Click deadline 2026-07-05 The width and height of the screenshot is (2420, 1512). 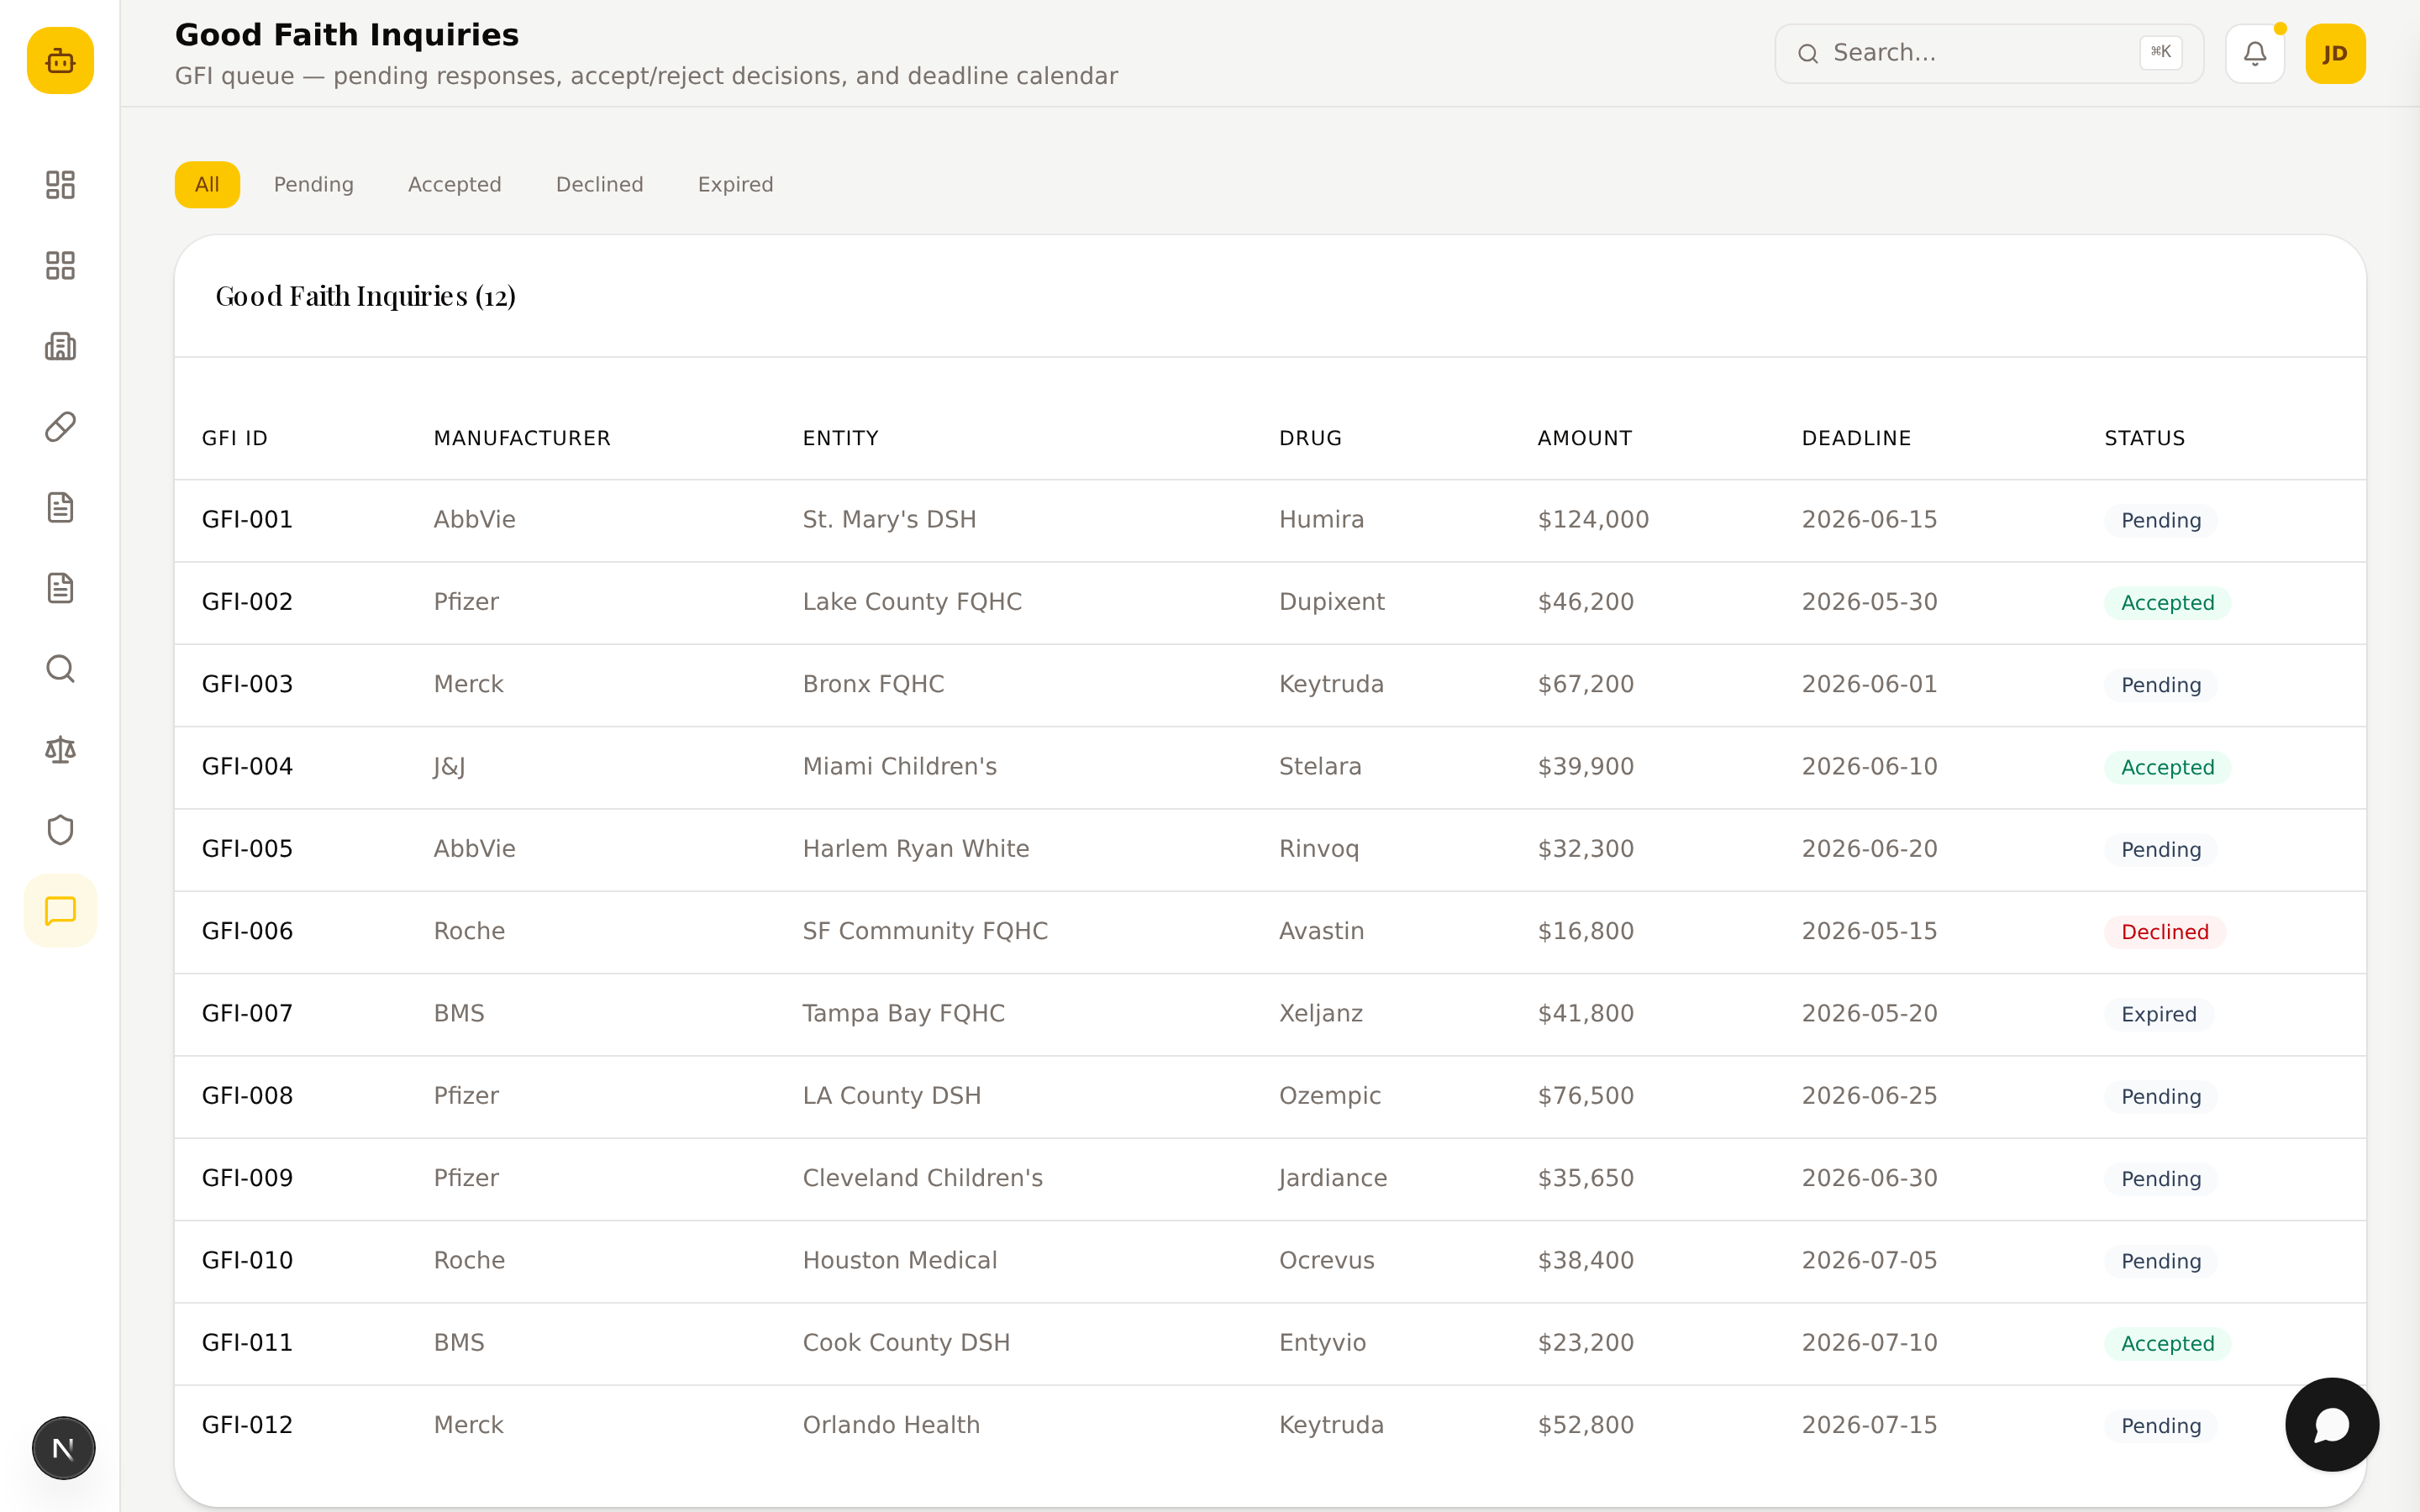point(1869,1260)
